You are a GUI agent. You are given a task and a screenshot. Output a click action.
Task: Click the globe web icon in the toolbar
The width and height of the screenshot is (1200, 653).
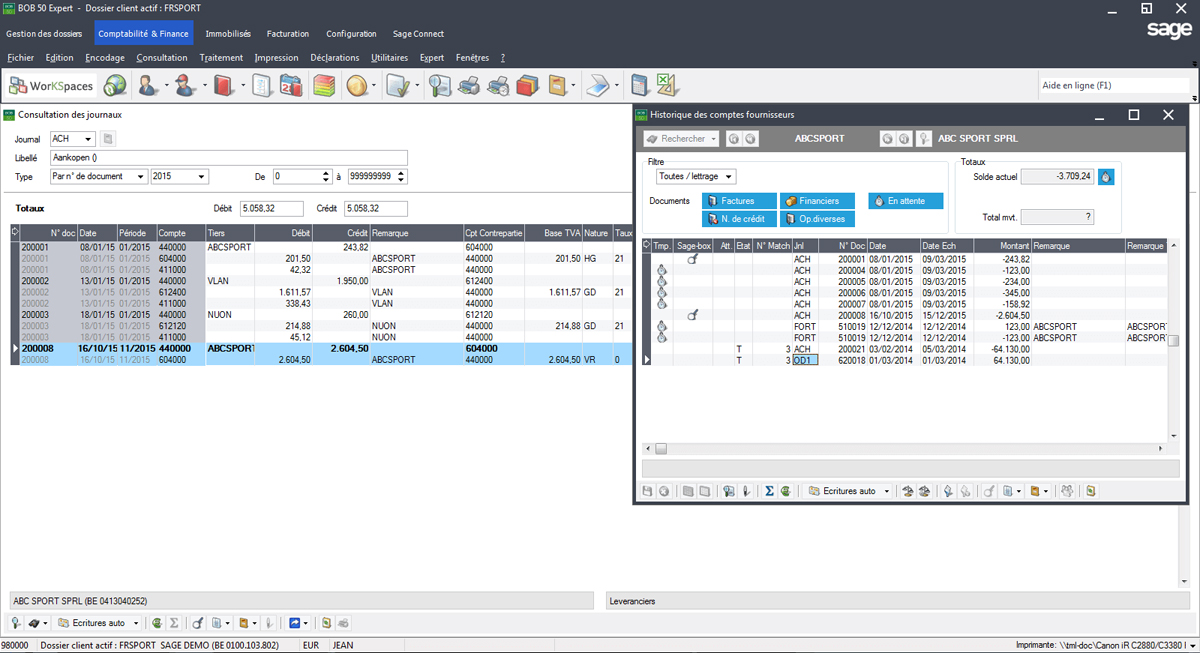point(115,86)
